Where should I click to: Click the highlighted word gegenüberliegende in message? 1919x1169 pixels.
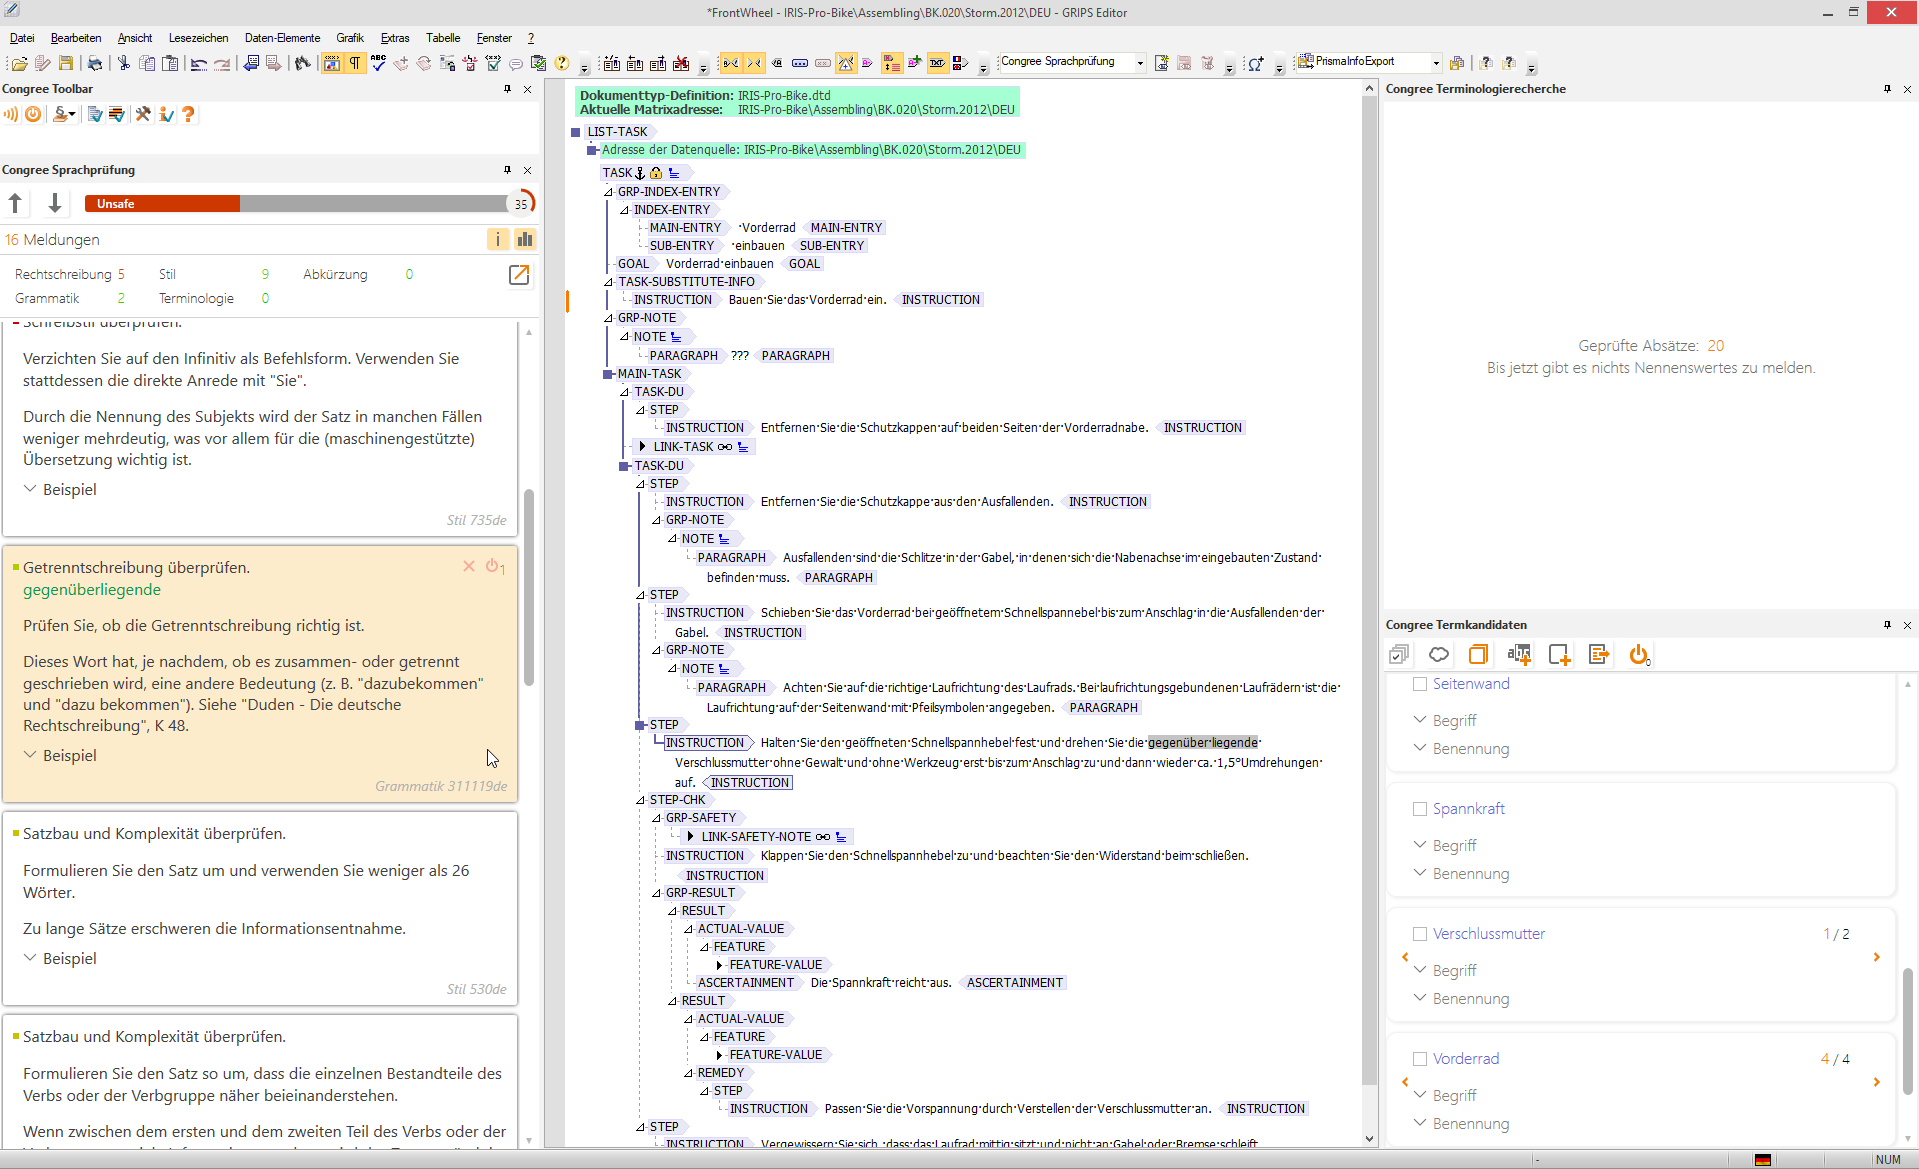(92, 590)
